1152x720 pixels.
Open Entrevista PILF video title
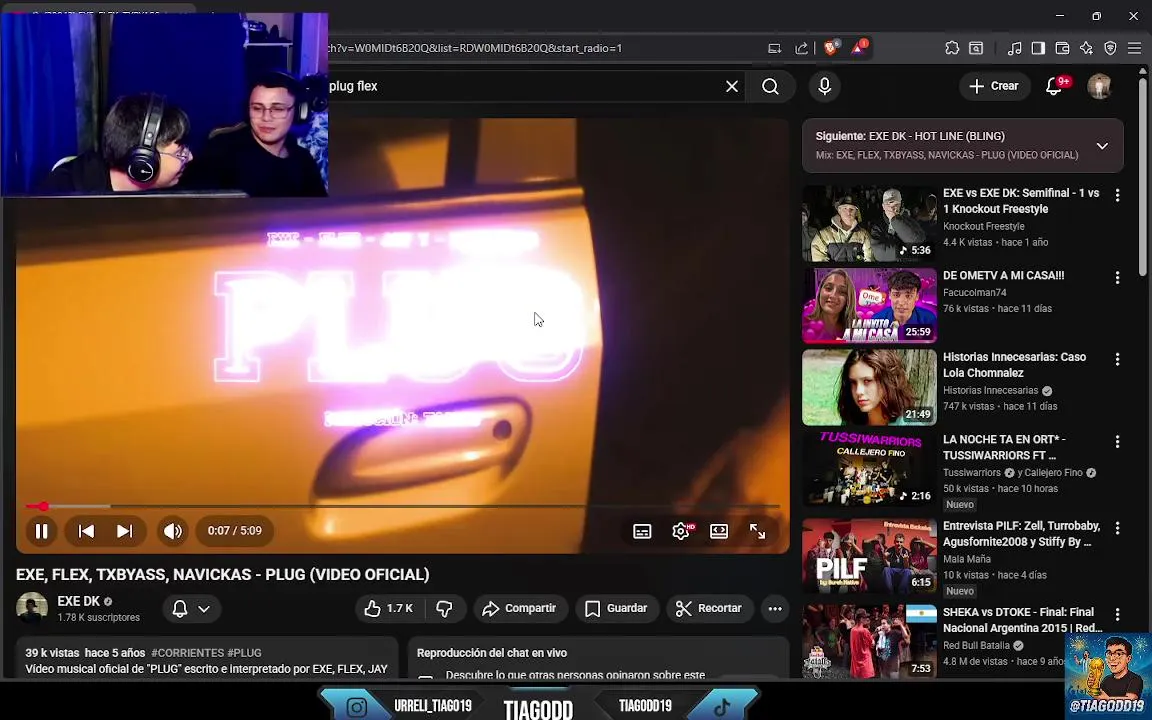(1021, 534)
